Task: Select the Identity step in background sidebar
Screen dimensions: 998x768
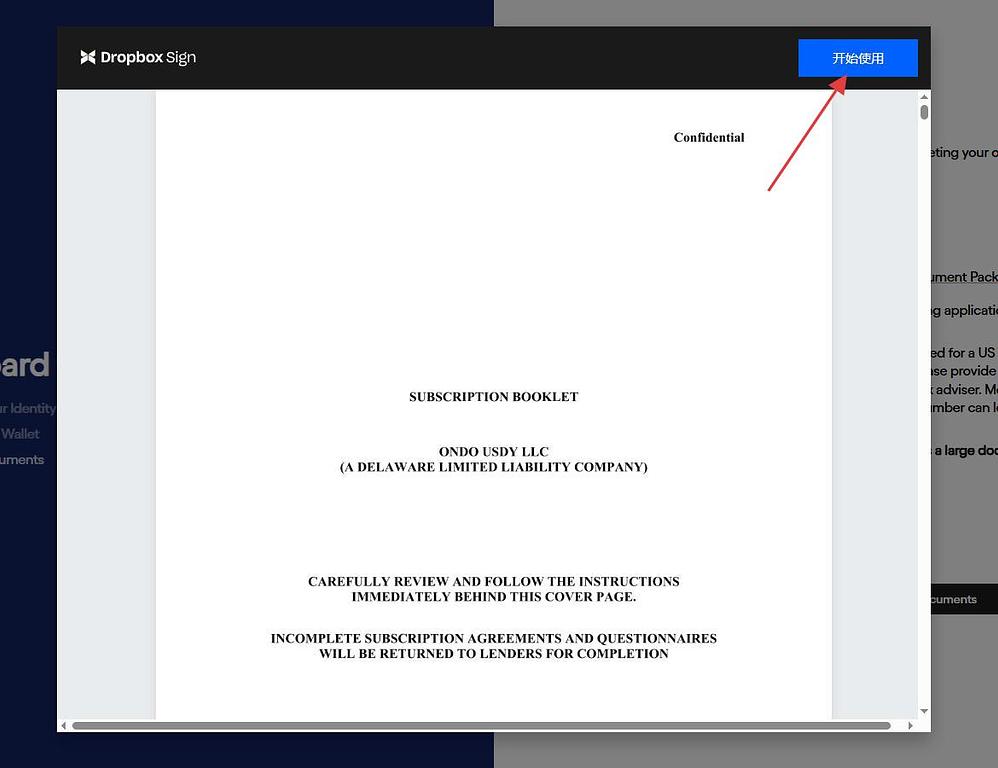Action: click(x=28, y=408)
